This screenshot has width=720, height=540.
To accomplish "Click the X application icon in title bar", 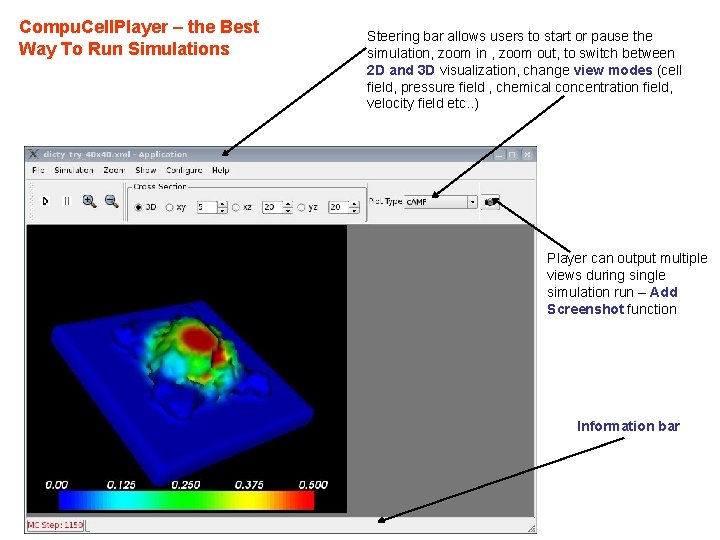I will coord(33,154).
